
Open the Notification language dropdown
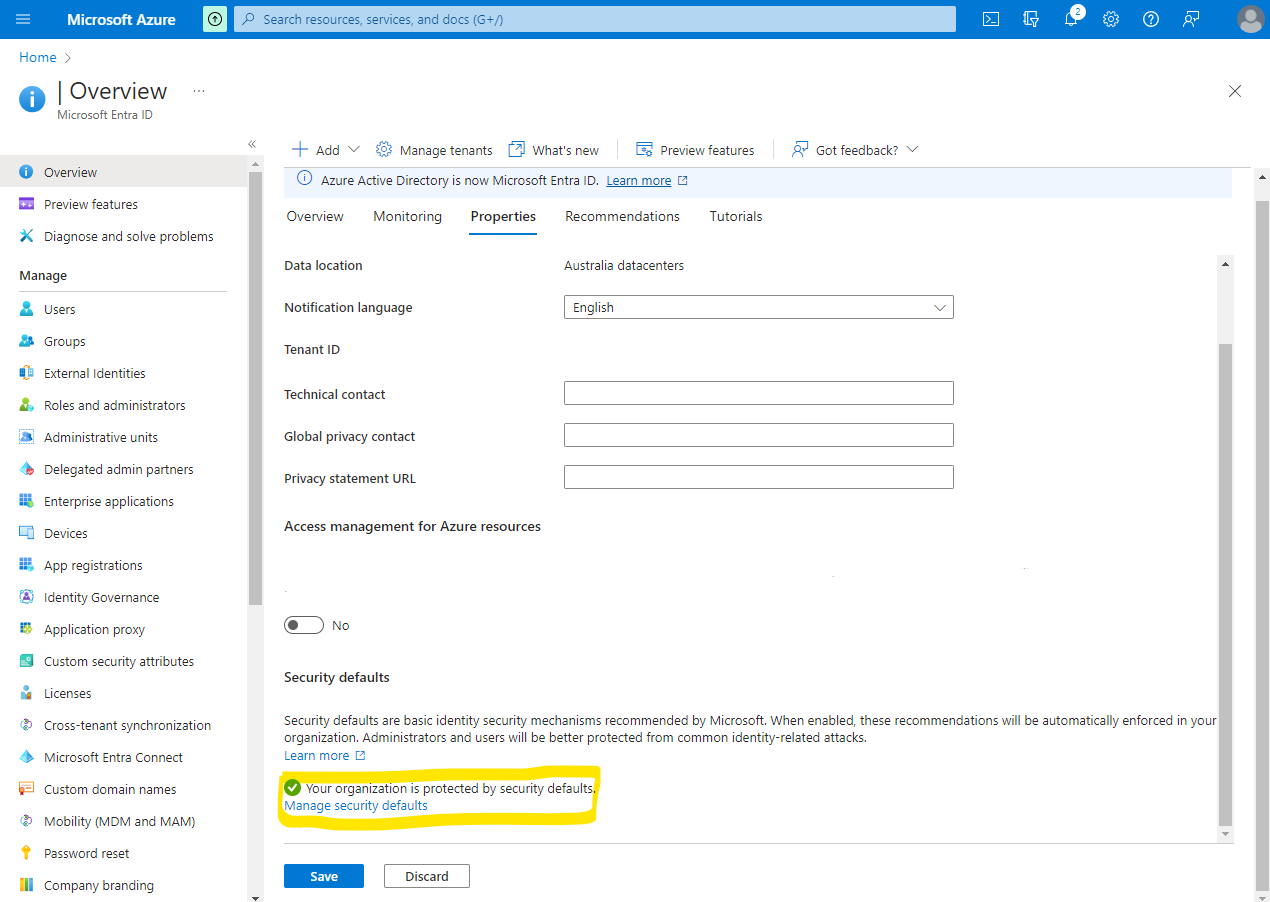pos(759,307)
